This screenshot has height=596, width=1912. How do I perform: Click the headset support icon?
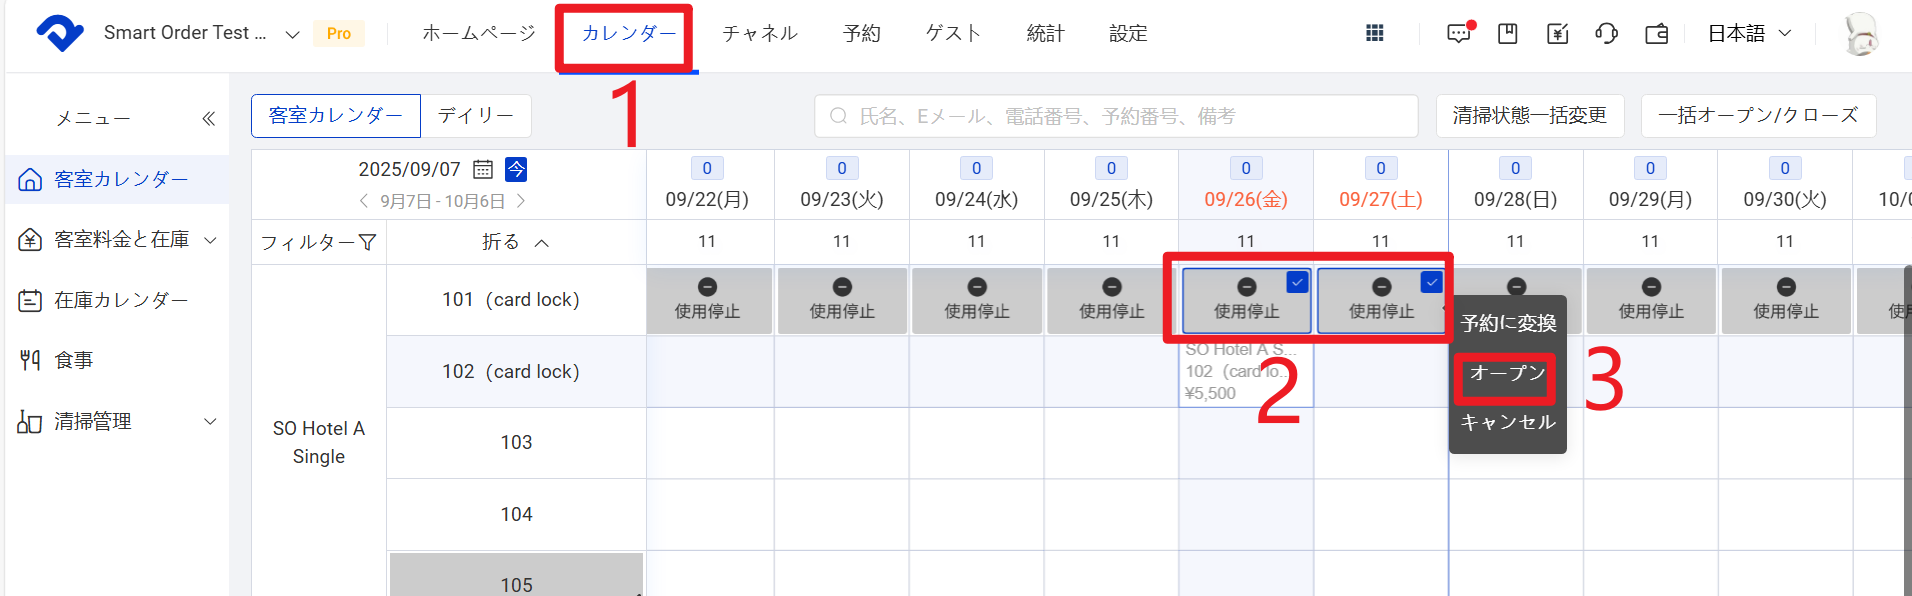(1606, 33)
